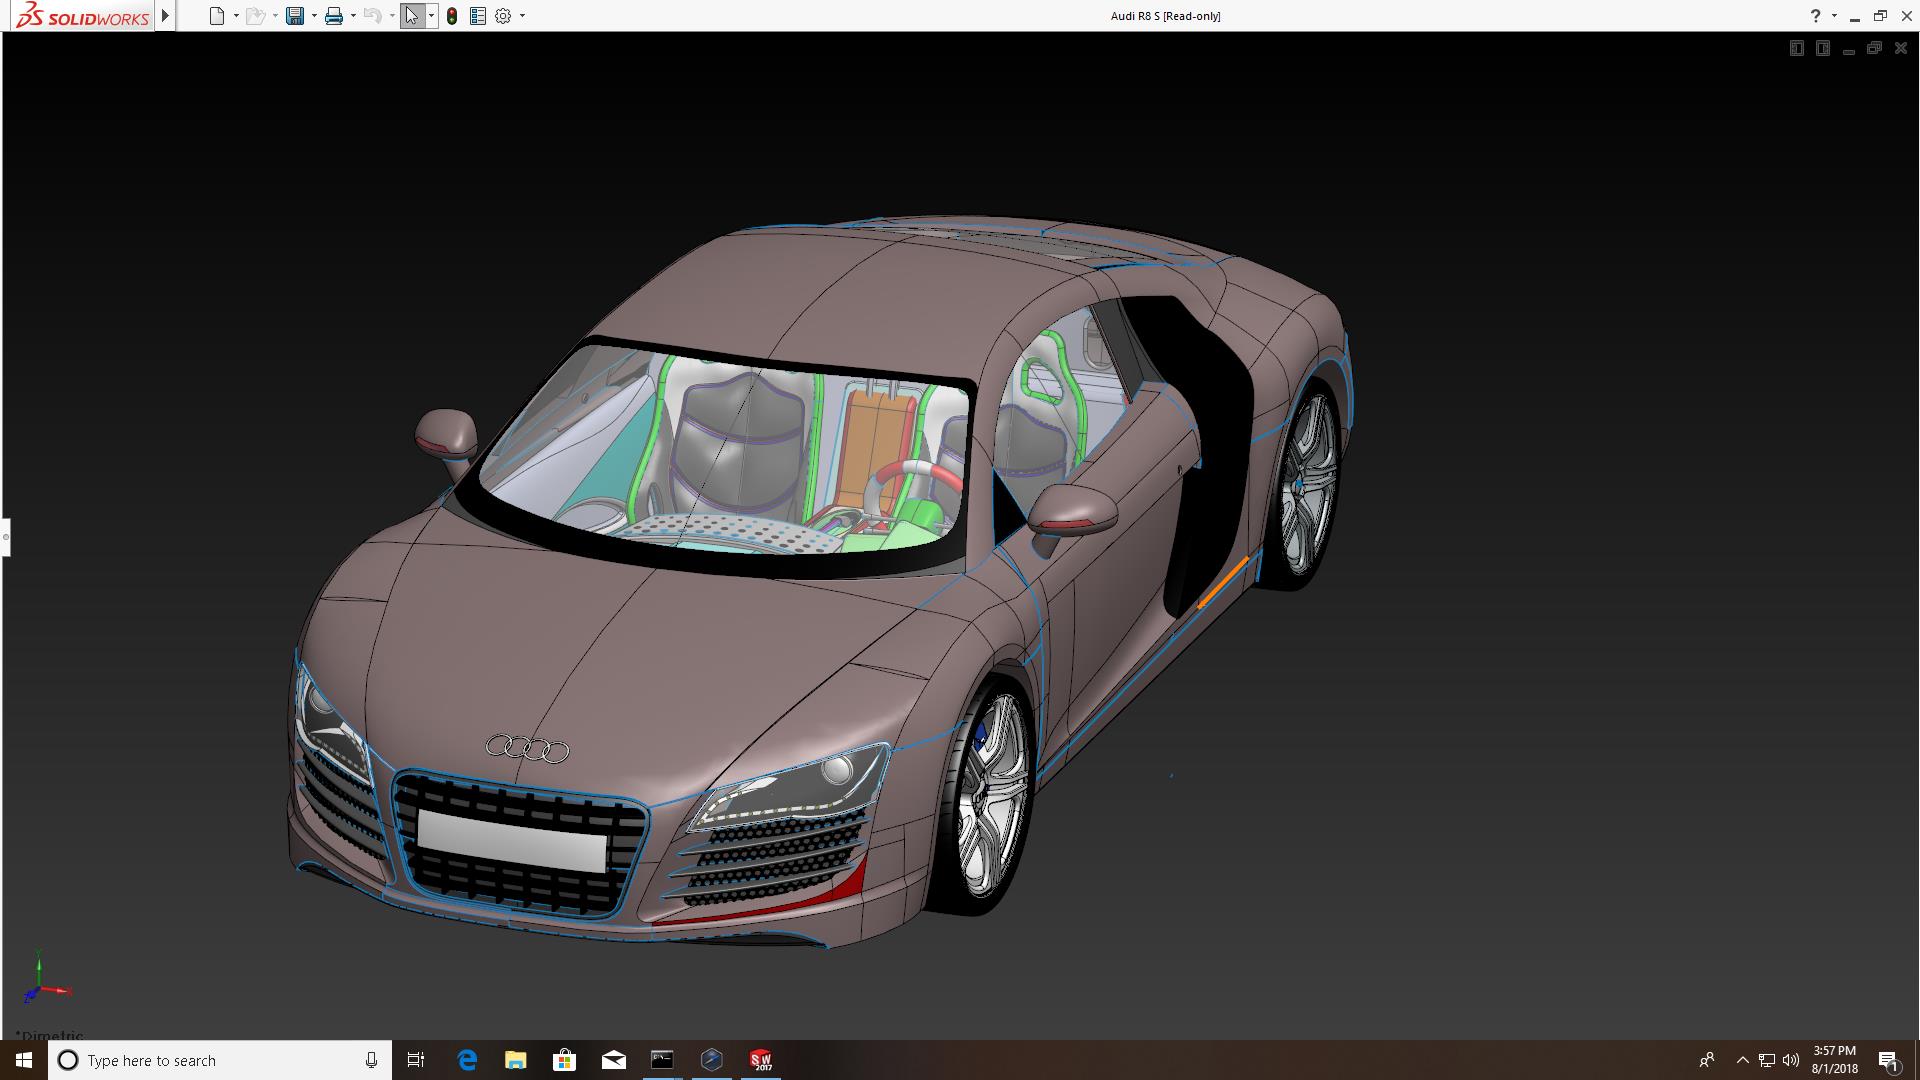Open File Properties list icon
The width and height of the screenshot is (1920, 1080).
478,16
